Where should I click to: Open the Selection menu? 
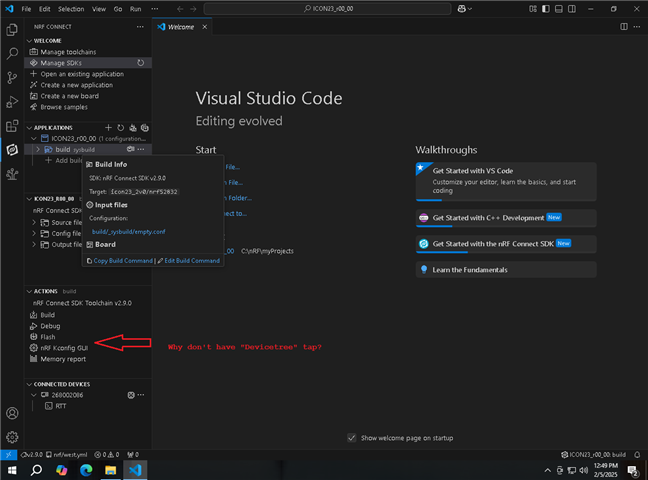pyautogui.click(x=71, y=9)
